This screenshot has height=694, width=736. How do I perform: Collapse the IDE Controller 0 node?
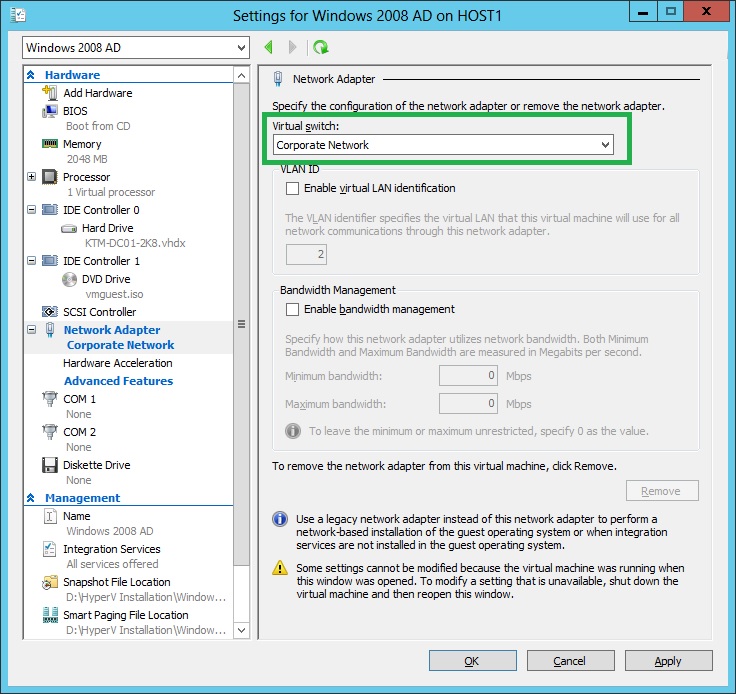point(31,209)
